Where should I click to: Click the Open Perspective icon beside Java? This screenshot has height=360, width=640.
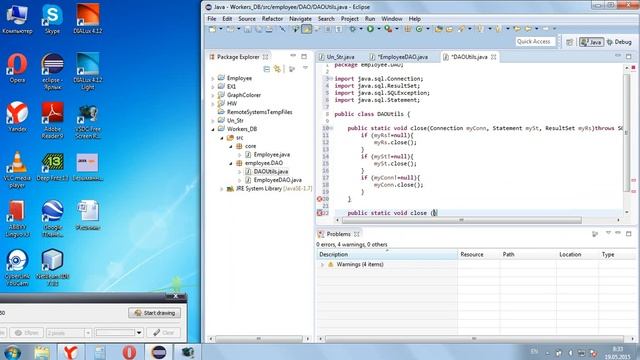point(570,42)
